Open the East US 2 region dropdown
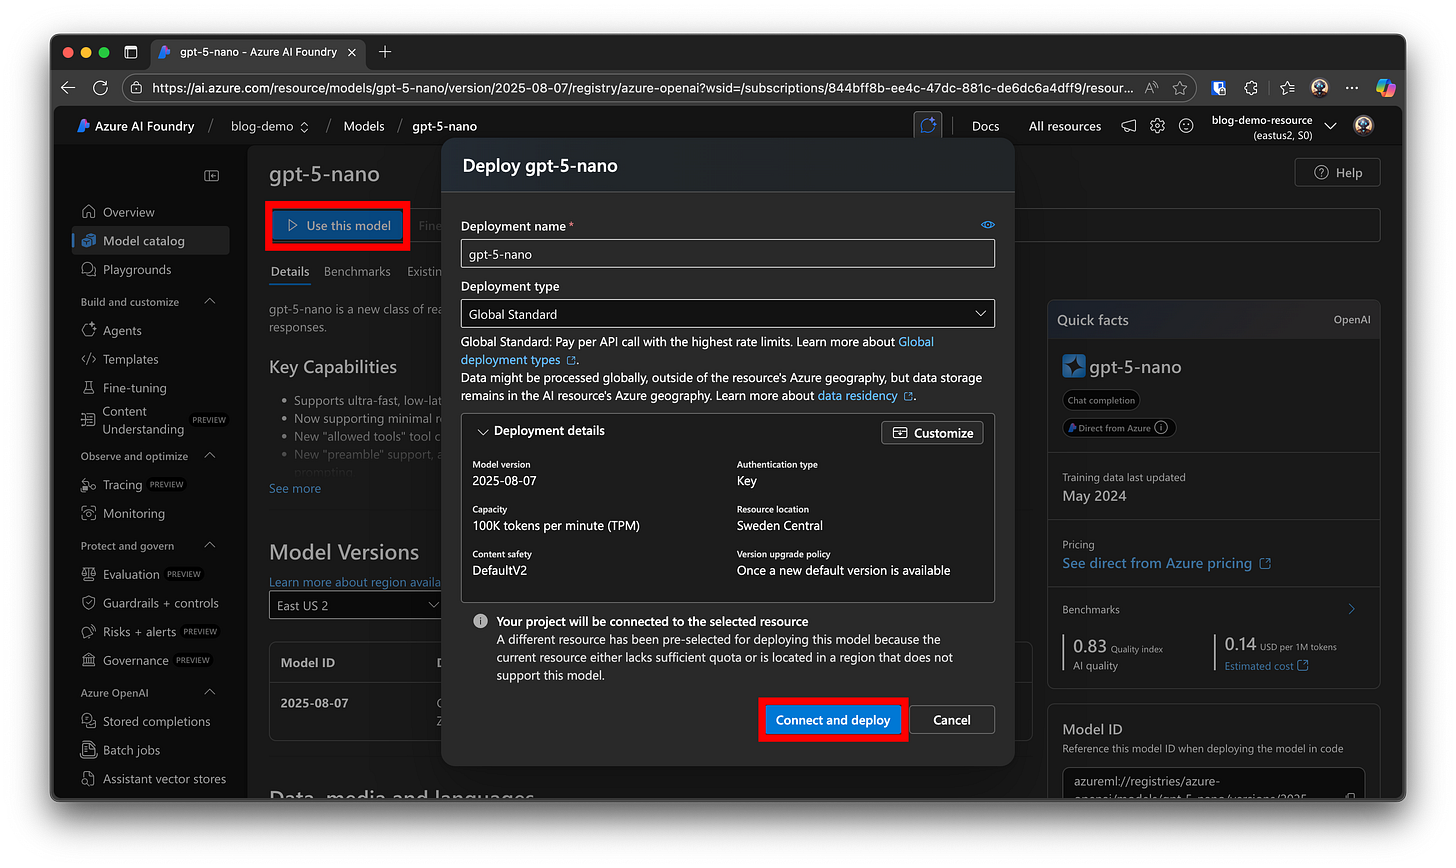1456x868 pixels. tap(356, 605)
